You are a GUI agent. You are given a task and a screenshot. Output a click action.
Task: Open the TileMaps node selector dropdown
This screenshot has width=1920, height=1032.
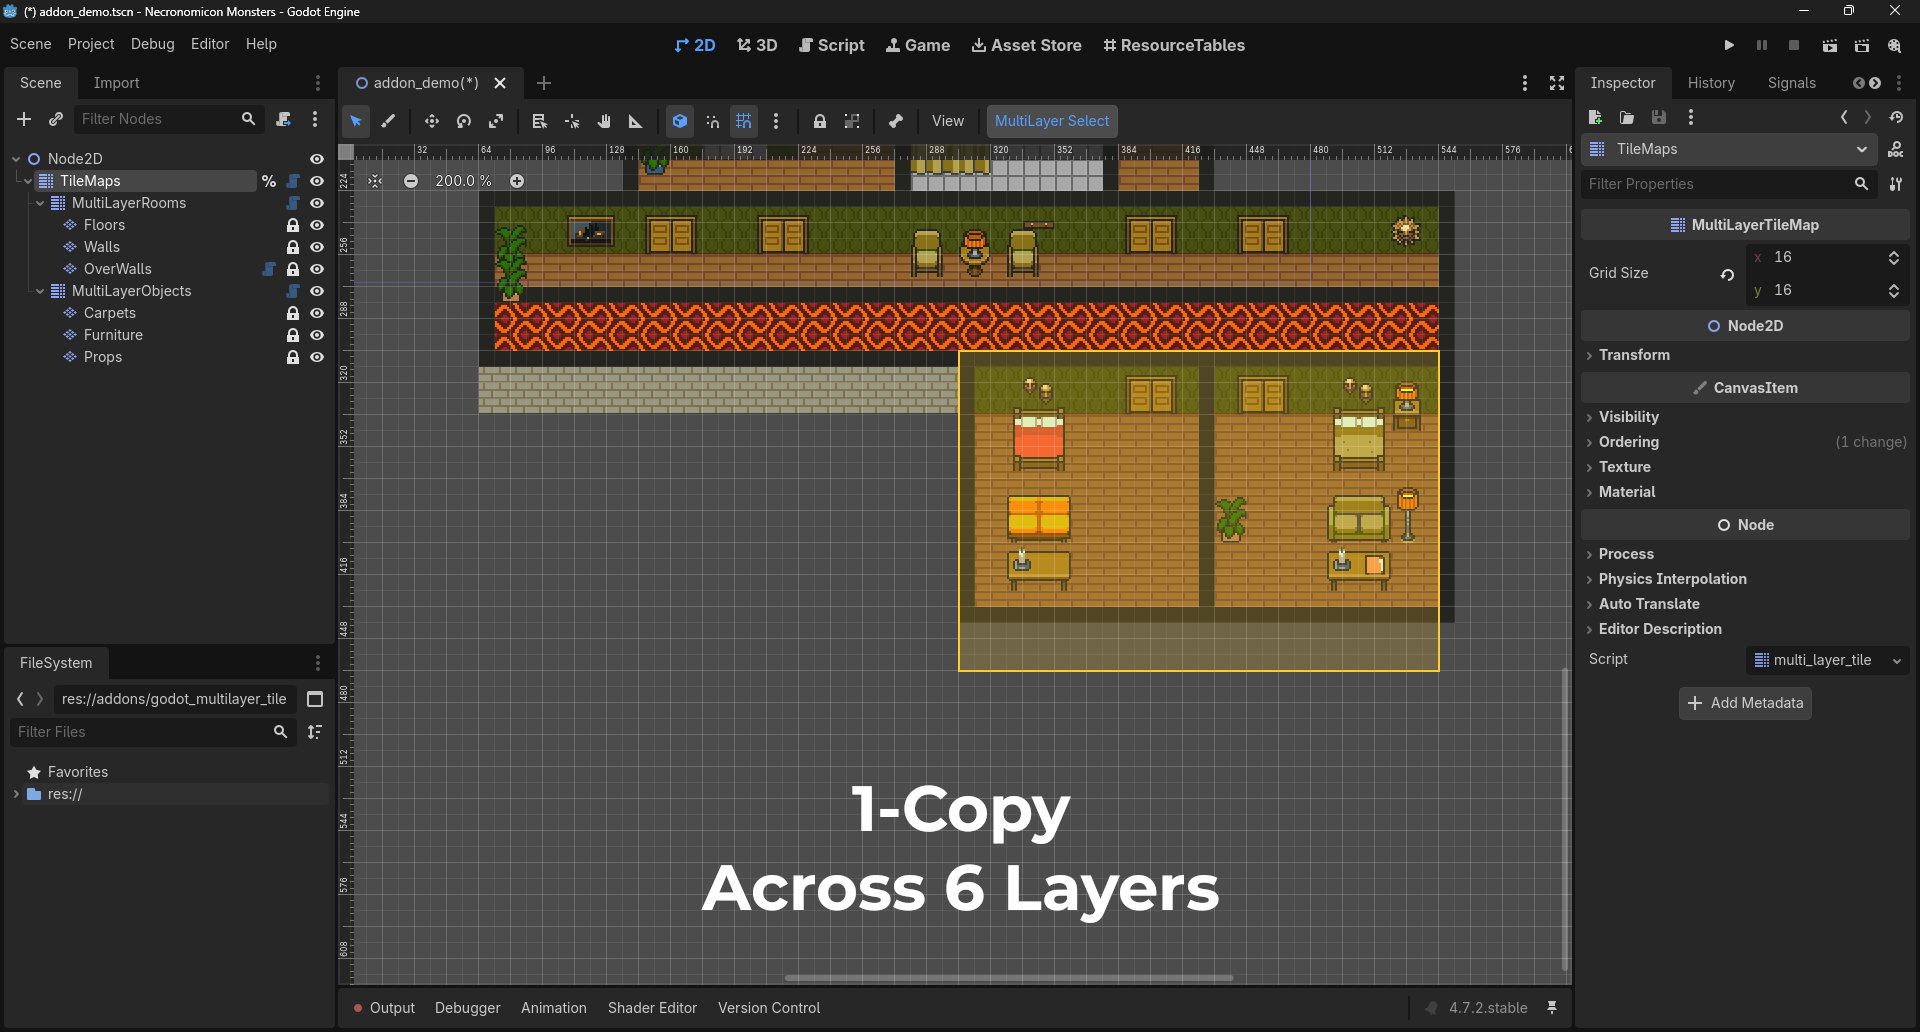click(1729, 149)
